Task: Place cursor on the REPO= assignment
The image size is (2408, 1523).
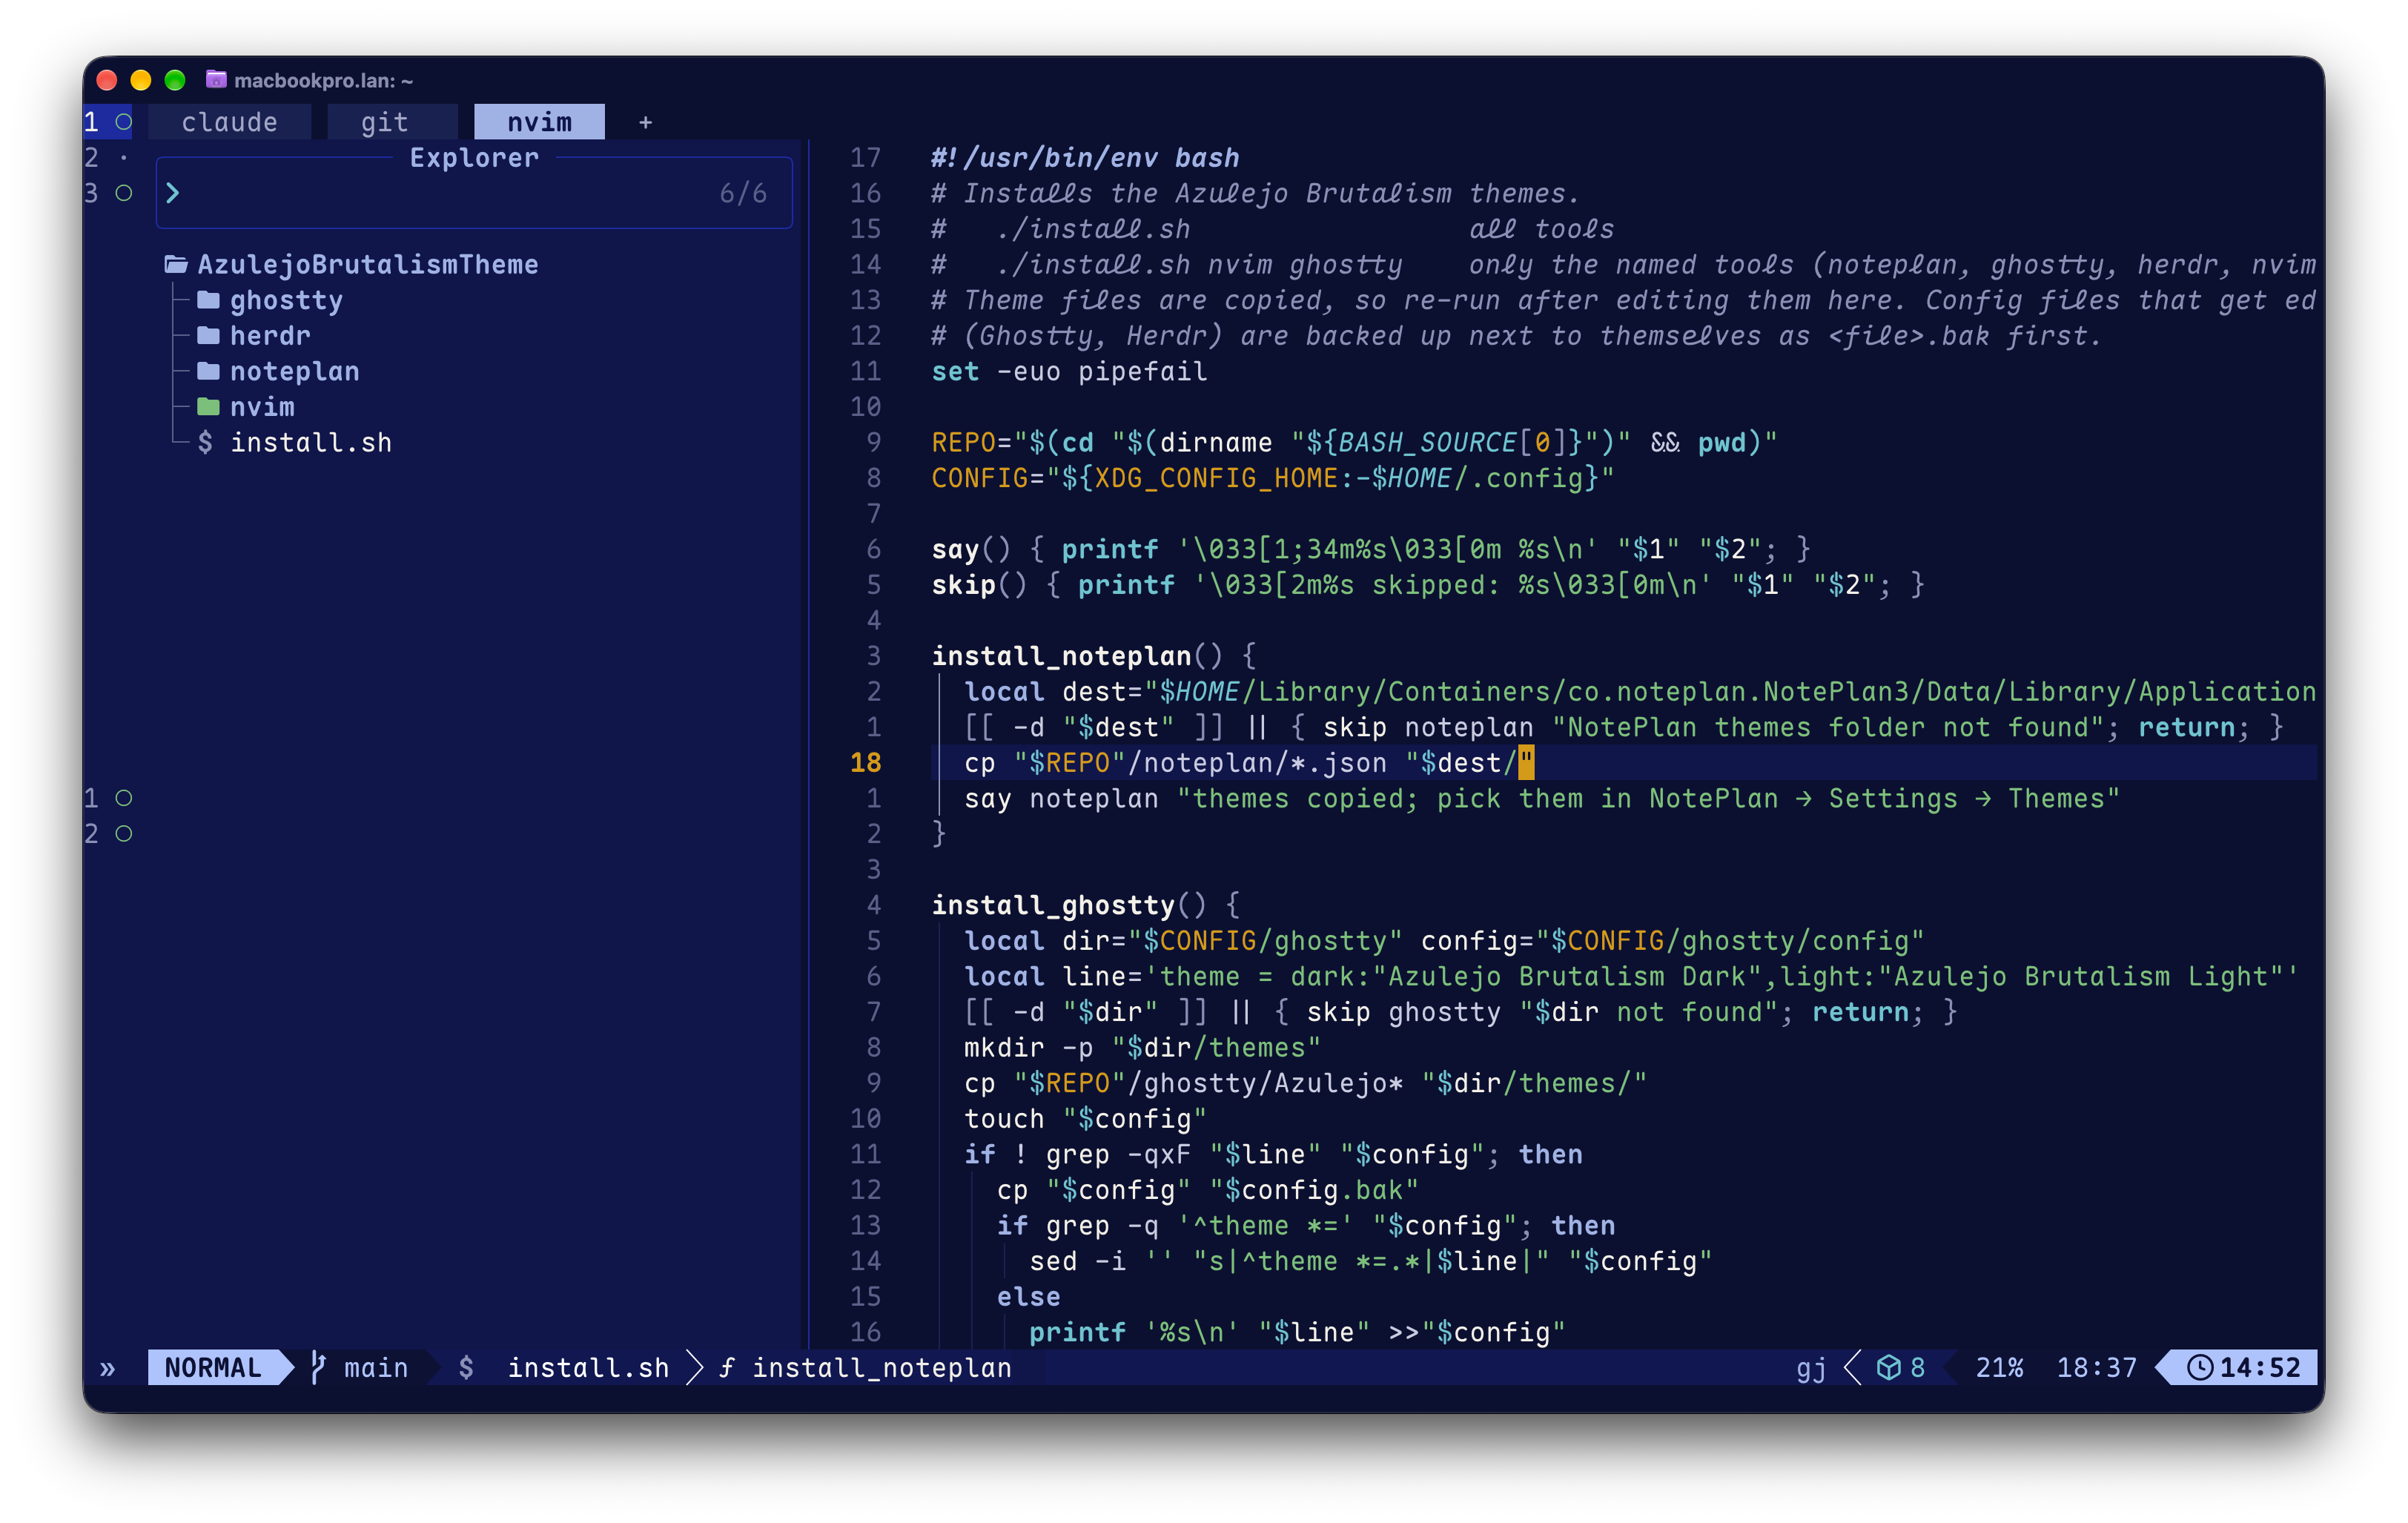Action: (1354, 442)
